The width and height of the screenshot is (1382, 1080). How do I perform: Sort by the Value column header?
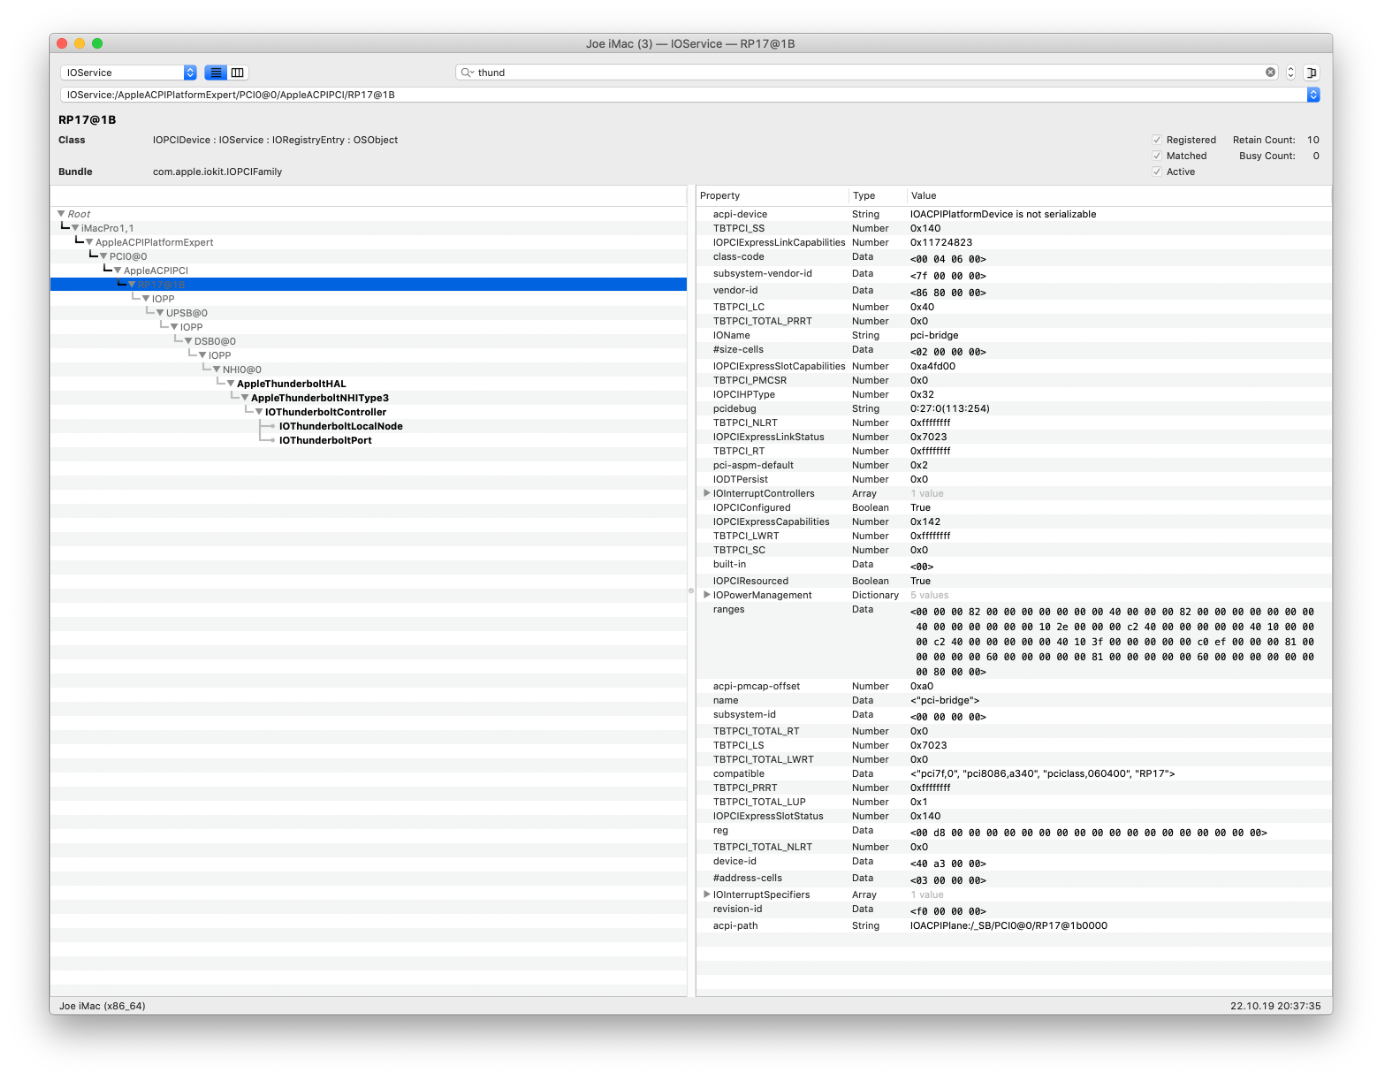1119,196
